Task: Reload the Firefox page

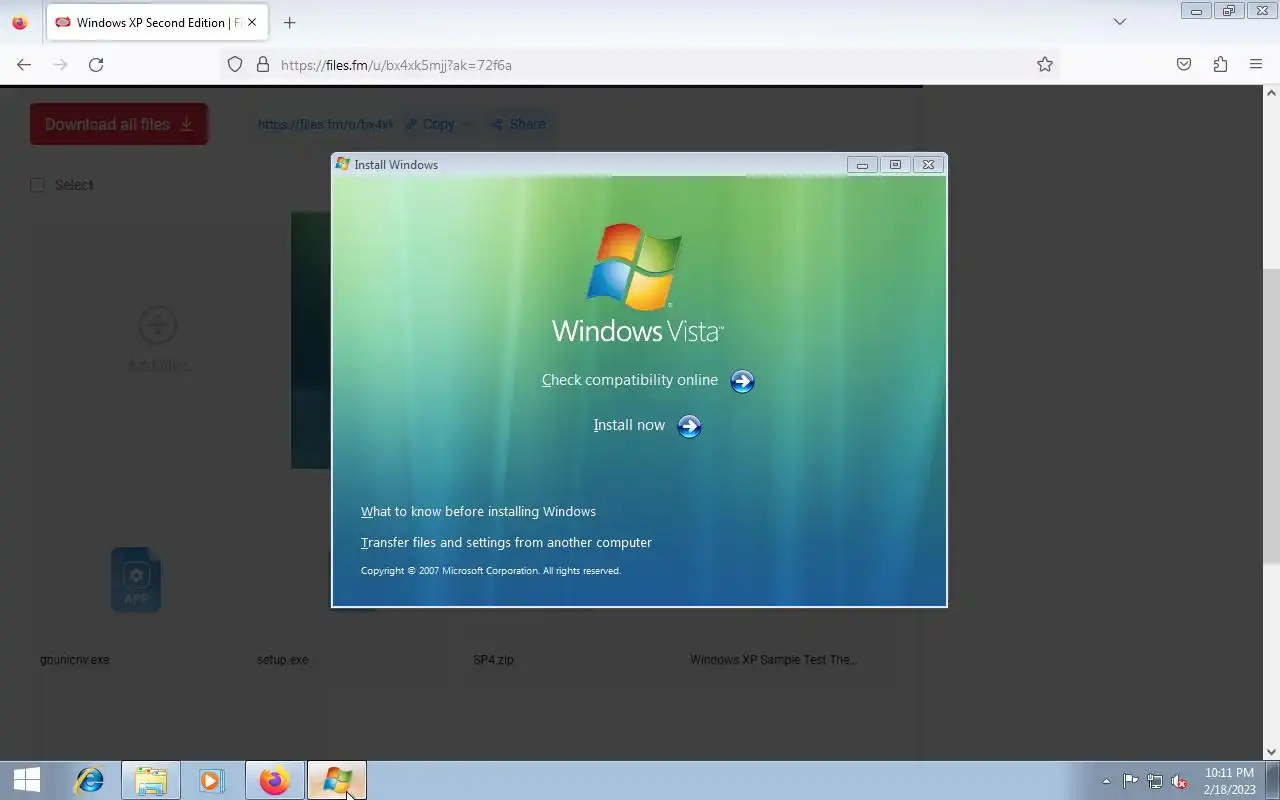Action: pyautogui.click(x=96, y=65)
